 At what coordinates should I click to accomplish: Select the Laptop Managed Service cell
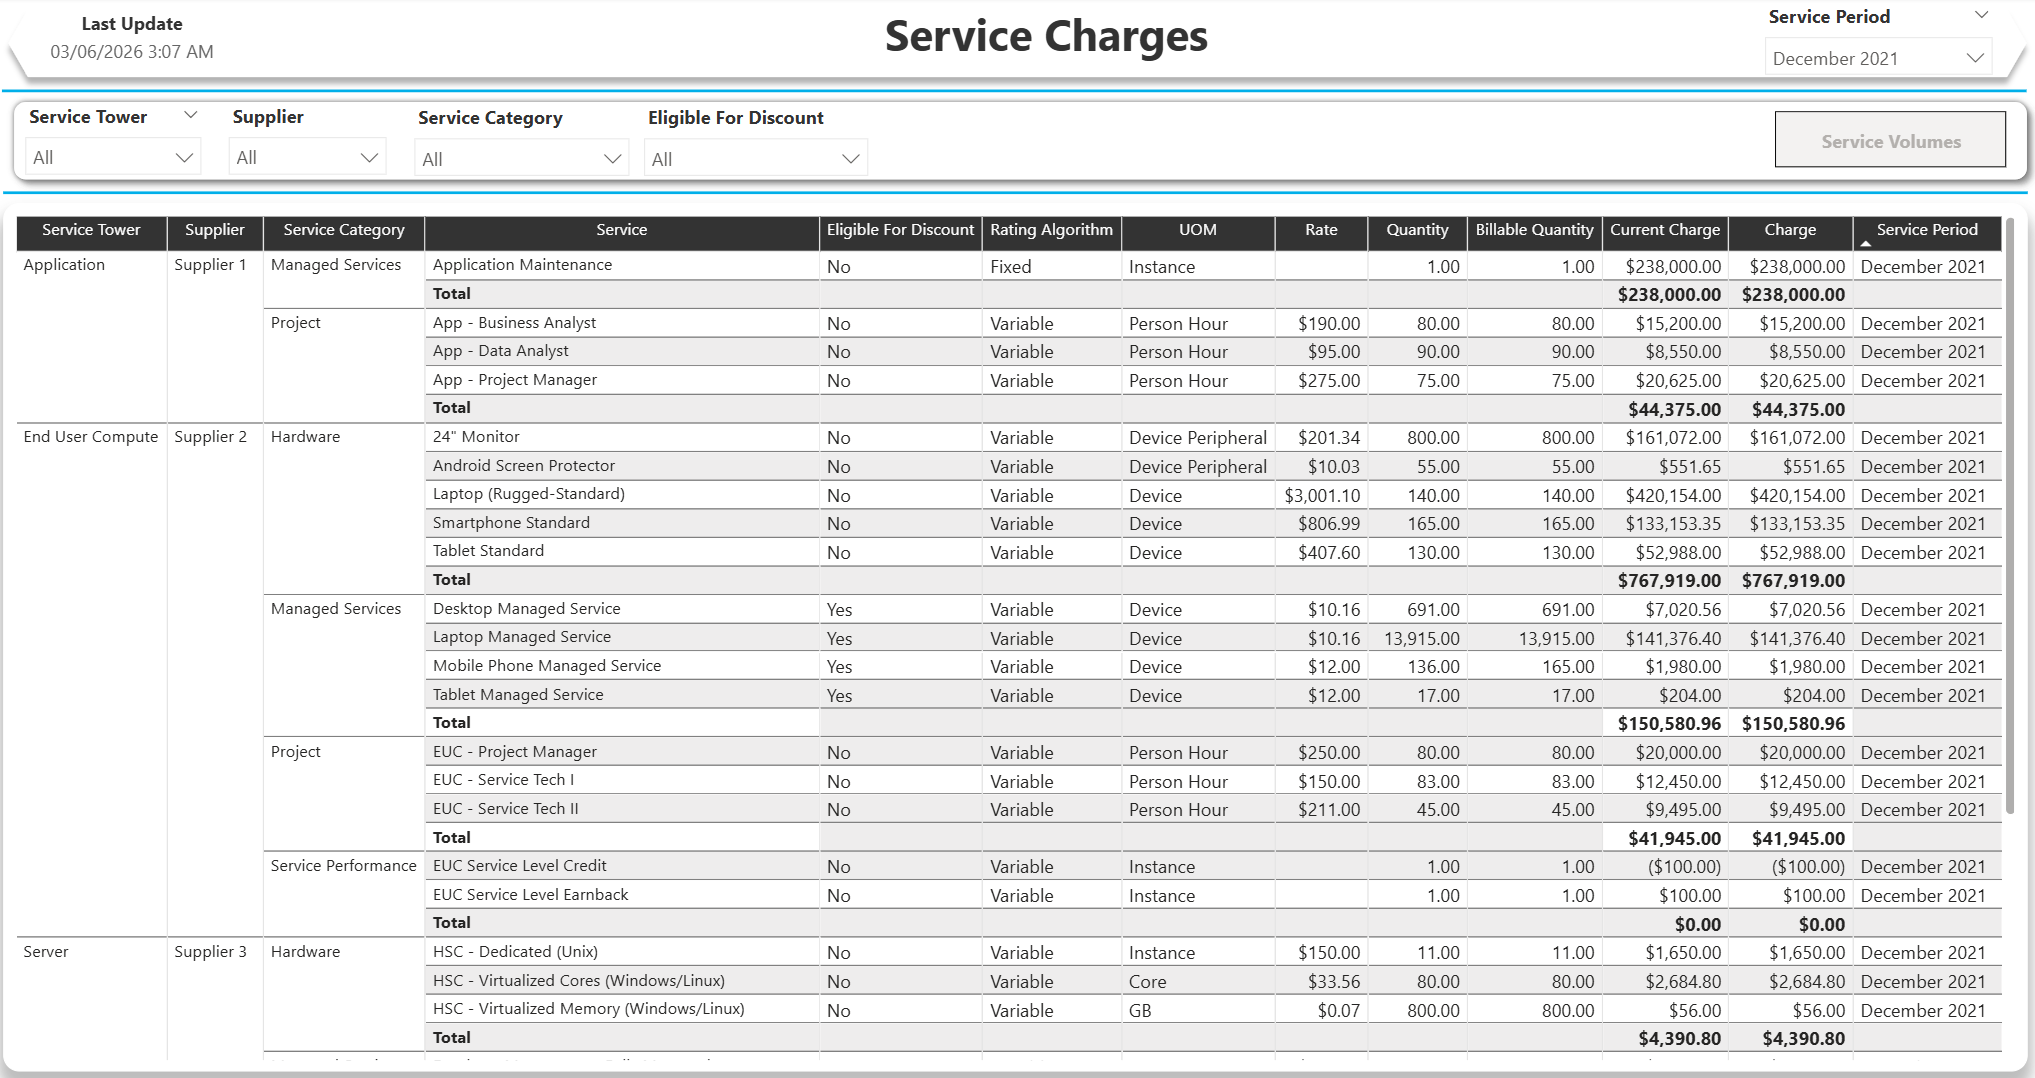coord(521,637)
